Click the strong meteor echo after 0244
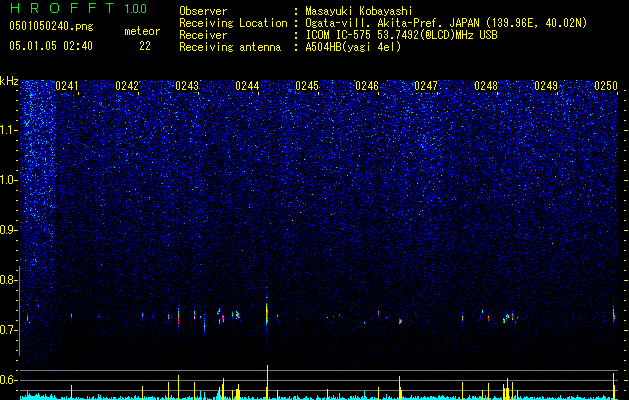Screen dimensions: 629x400 point(267,314)
